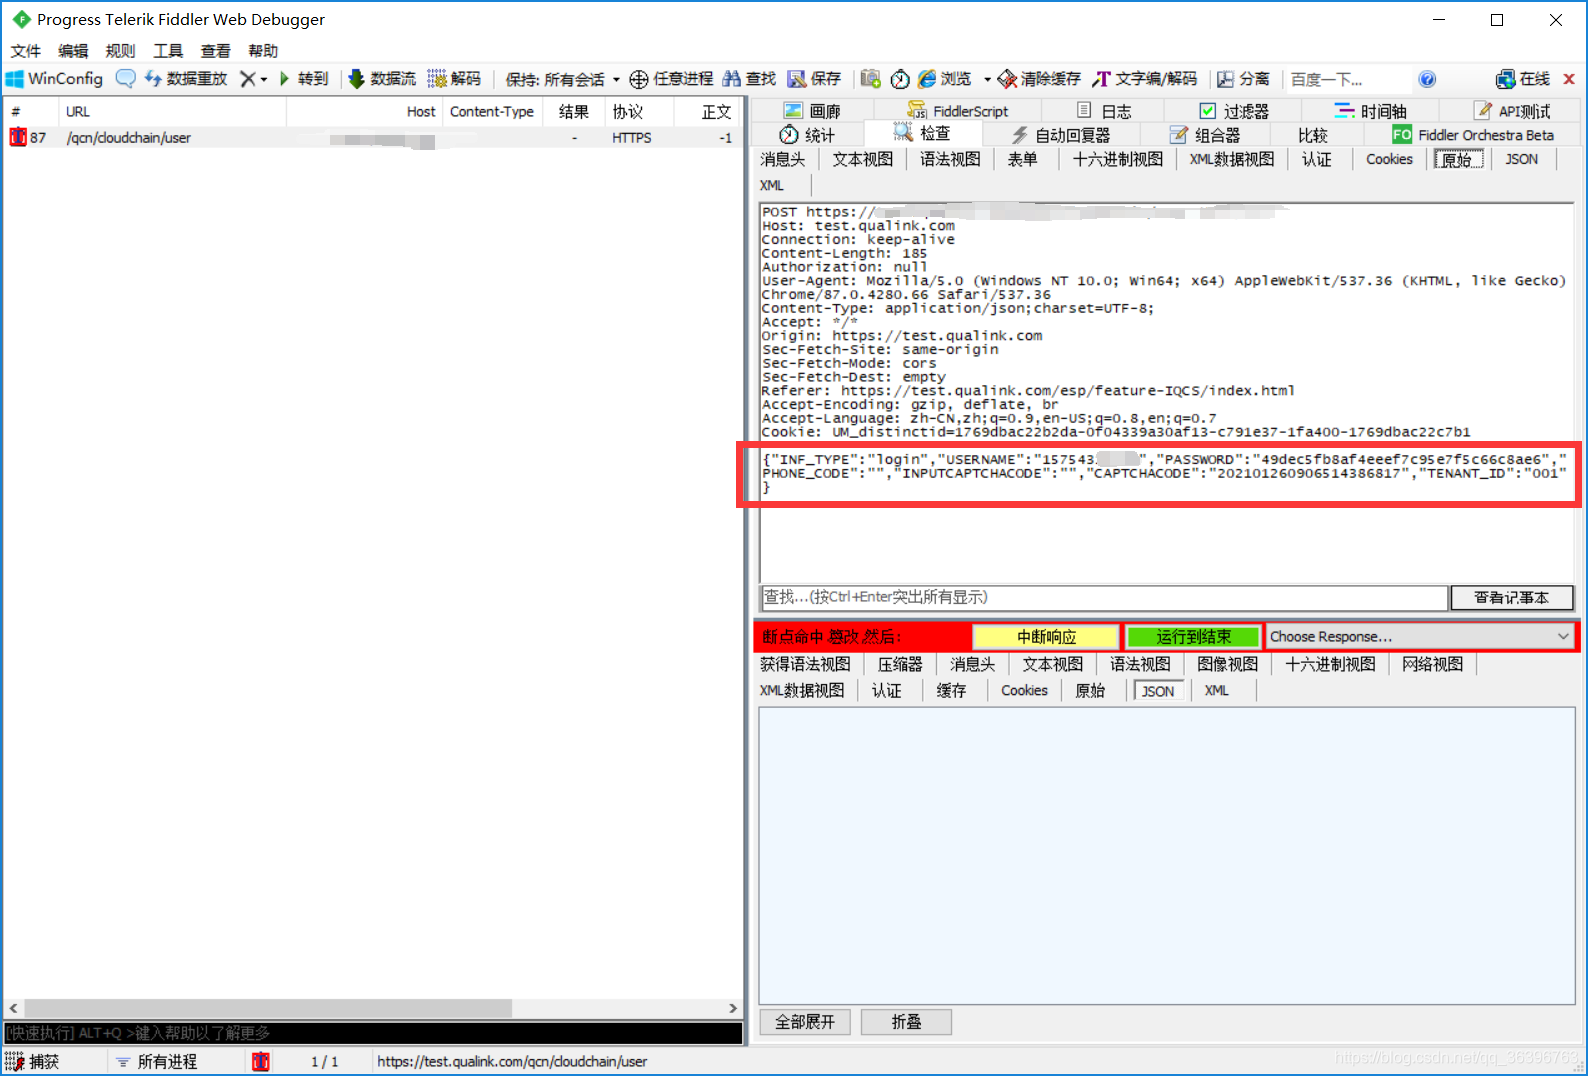Select response 网络视图 web view tab
The height and width of the screenshot is (1076, 1588).
[x=1432, y=664]
